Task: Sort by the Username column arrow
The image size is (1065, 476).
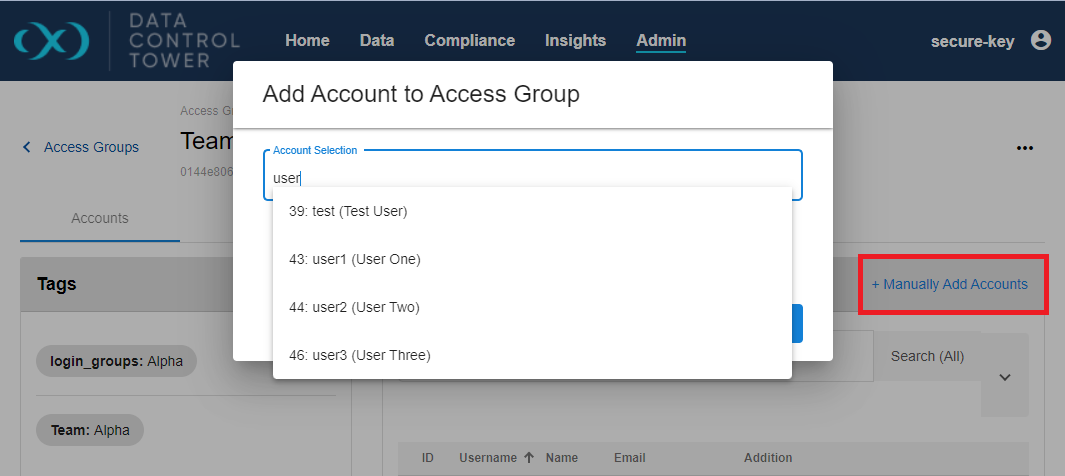Action: tap(529, 458)
